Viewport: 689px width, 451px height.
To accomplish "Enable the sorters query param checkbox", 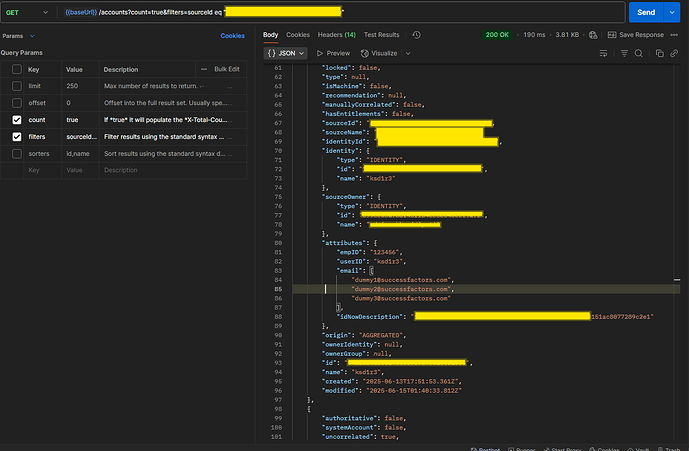I will tap(17, 154).
